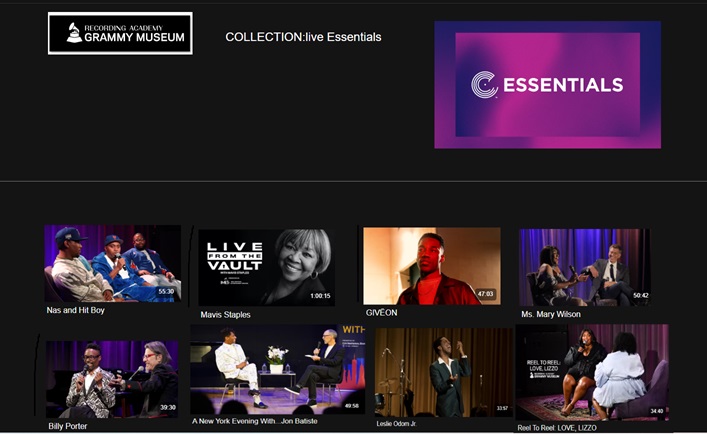Click the spiral Essentials logo icon
The width and height of the screenshot is (707, 434).
484,84
